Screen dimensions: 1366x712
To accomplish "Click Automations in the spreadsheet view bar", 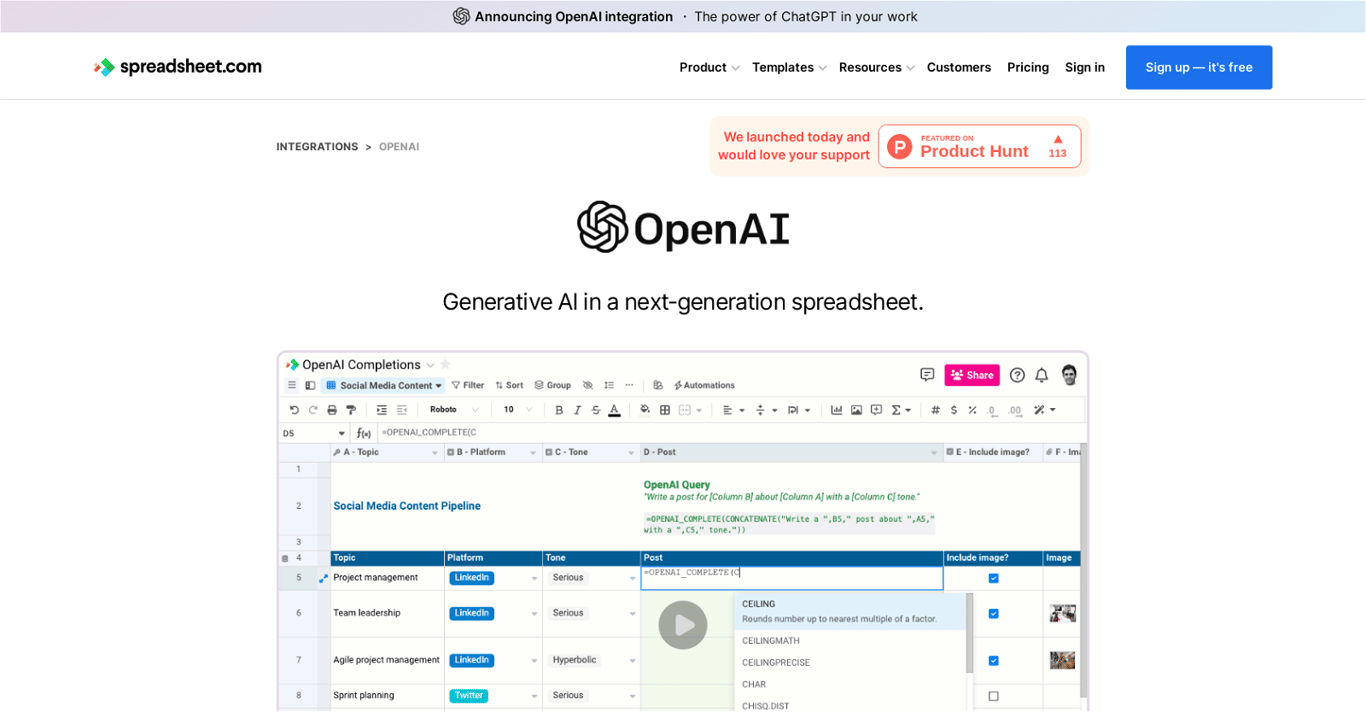I will [704, 385].
